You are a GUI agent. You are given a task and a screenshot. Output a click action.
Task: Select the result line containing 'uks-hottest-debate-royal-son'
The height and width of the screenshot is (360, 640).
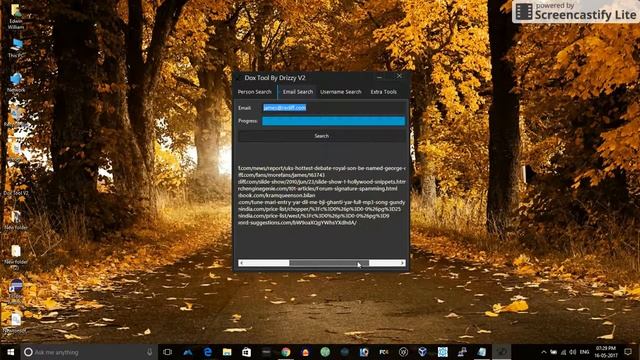click(x=322, y=168)
